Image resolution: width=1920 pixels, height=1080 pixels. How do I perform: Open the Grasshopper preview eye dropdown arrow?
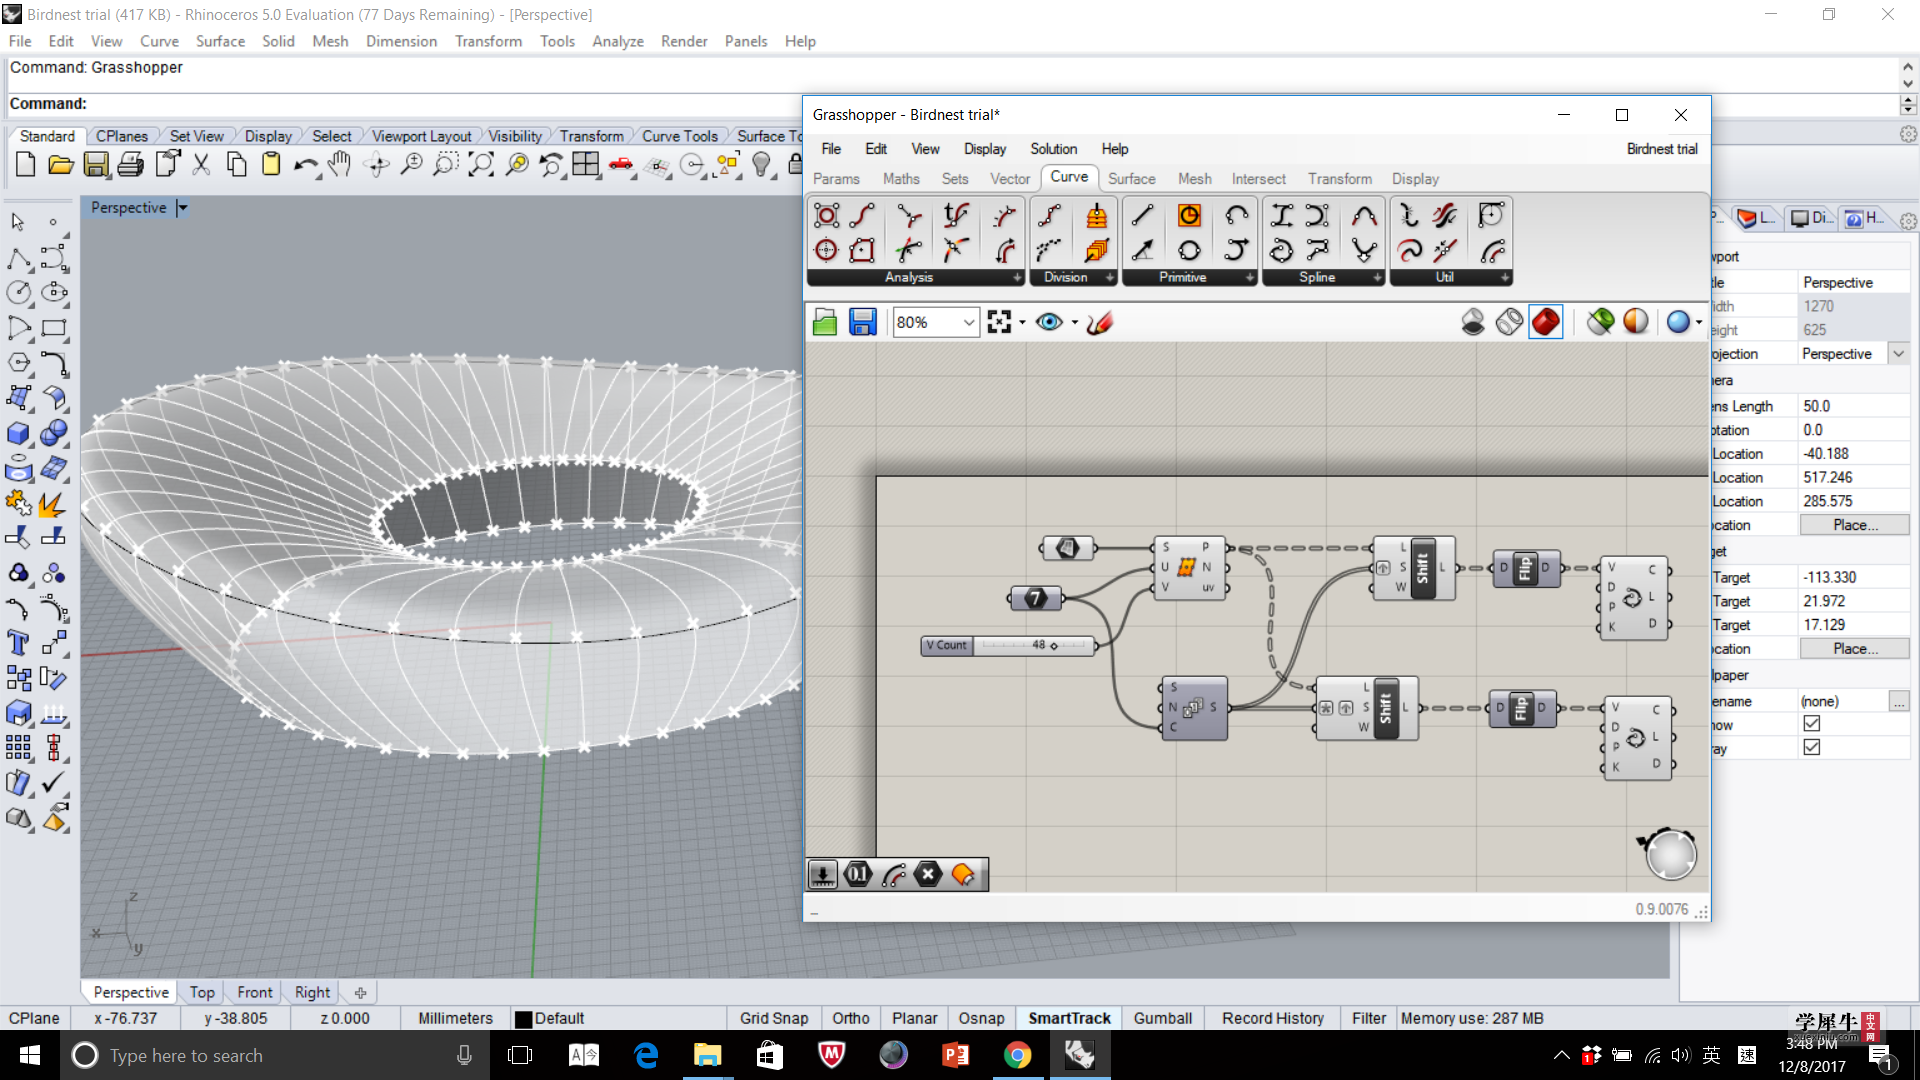click(1075, 323)
